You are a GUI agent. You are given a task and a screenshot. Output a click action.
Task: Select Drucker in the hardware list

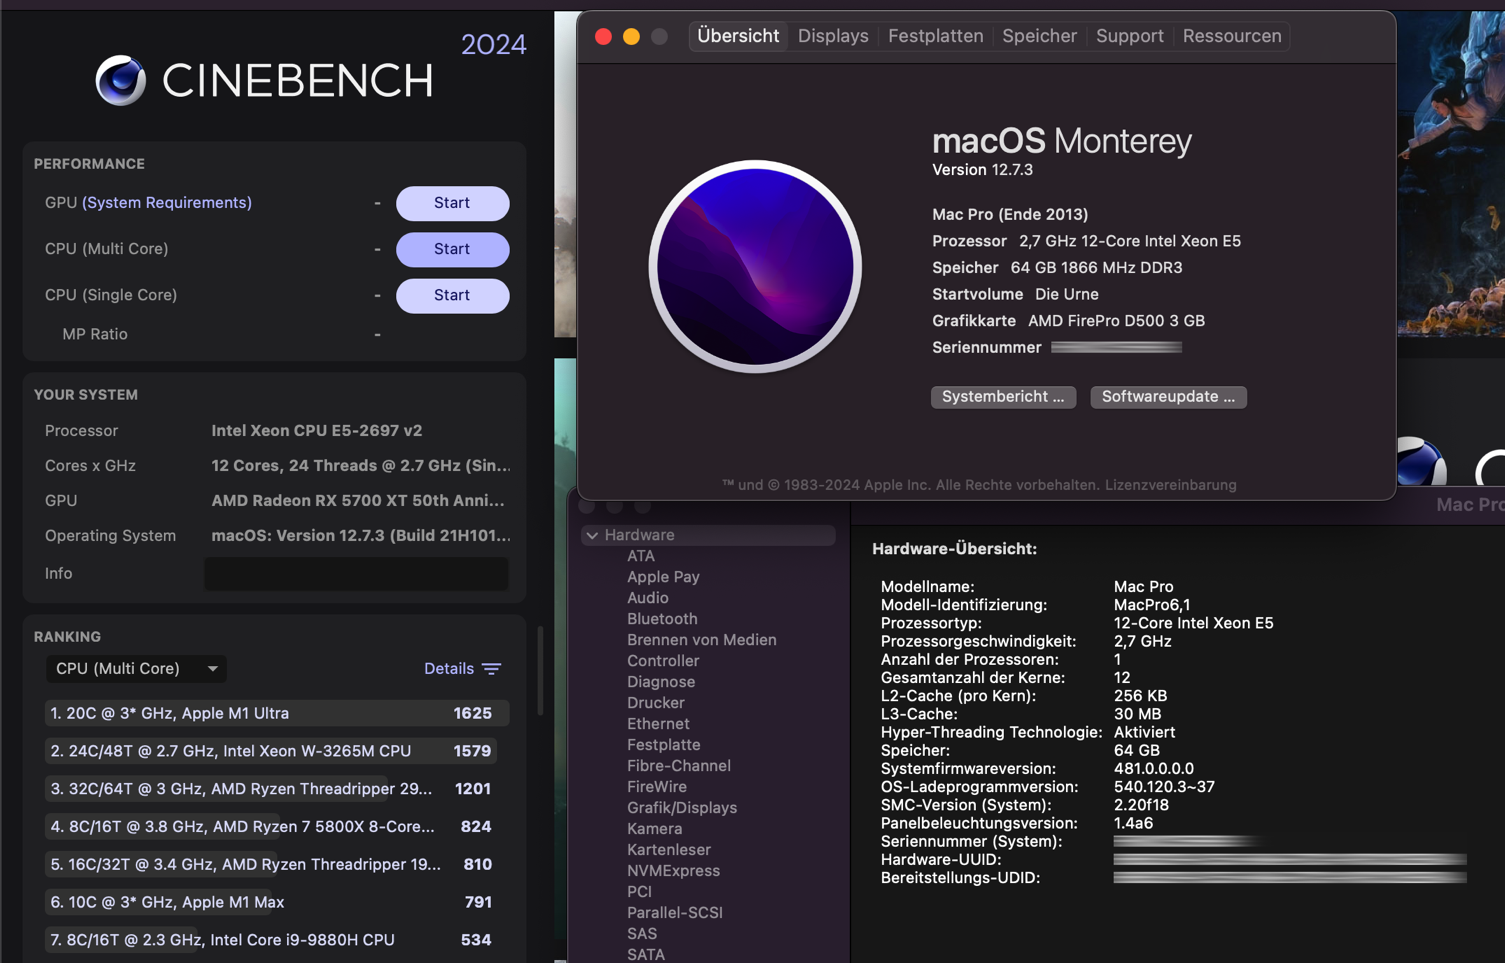[x=655, y=703]
